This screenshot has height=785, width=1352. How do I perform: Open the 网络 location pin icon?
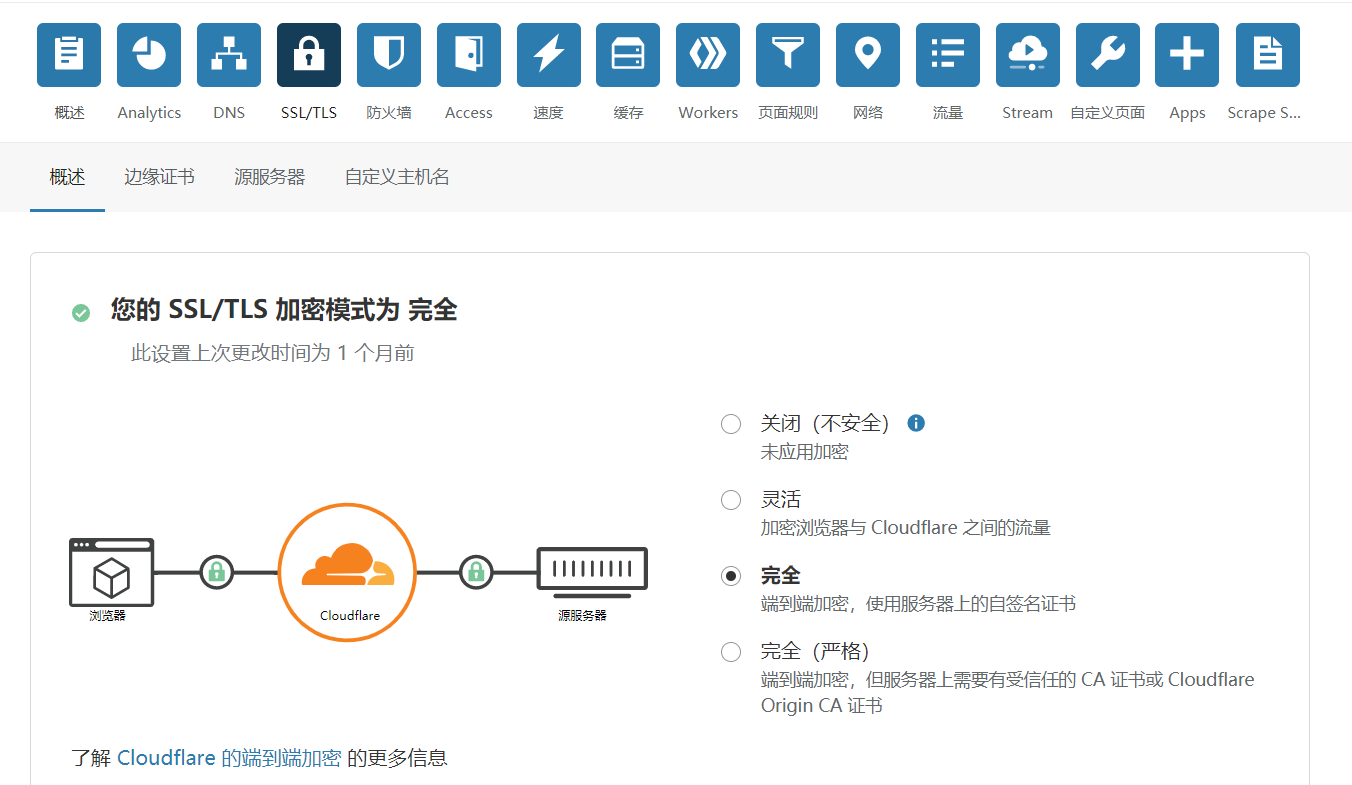(x=868, y=55)
